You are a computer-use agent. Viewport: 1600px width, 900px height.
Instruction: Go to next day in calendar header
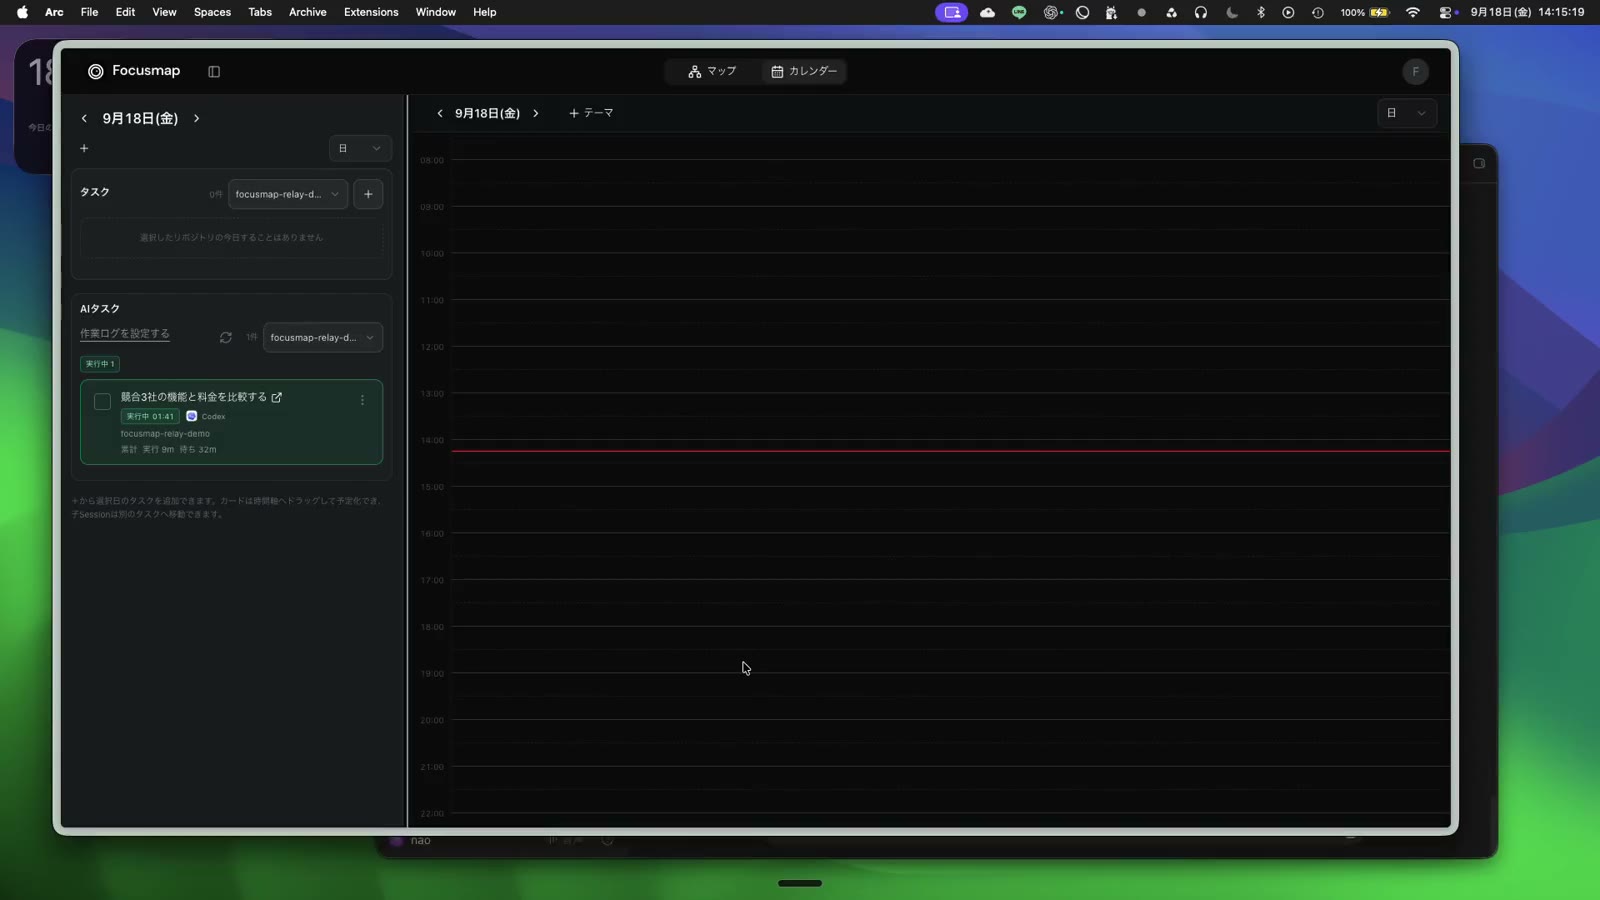[536, 114]
